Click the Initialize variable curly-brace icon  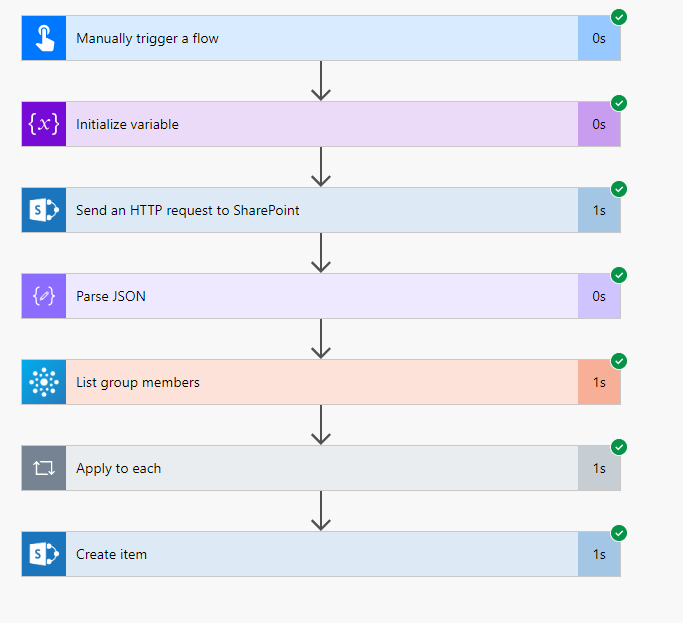point(44,124)
